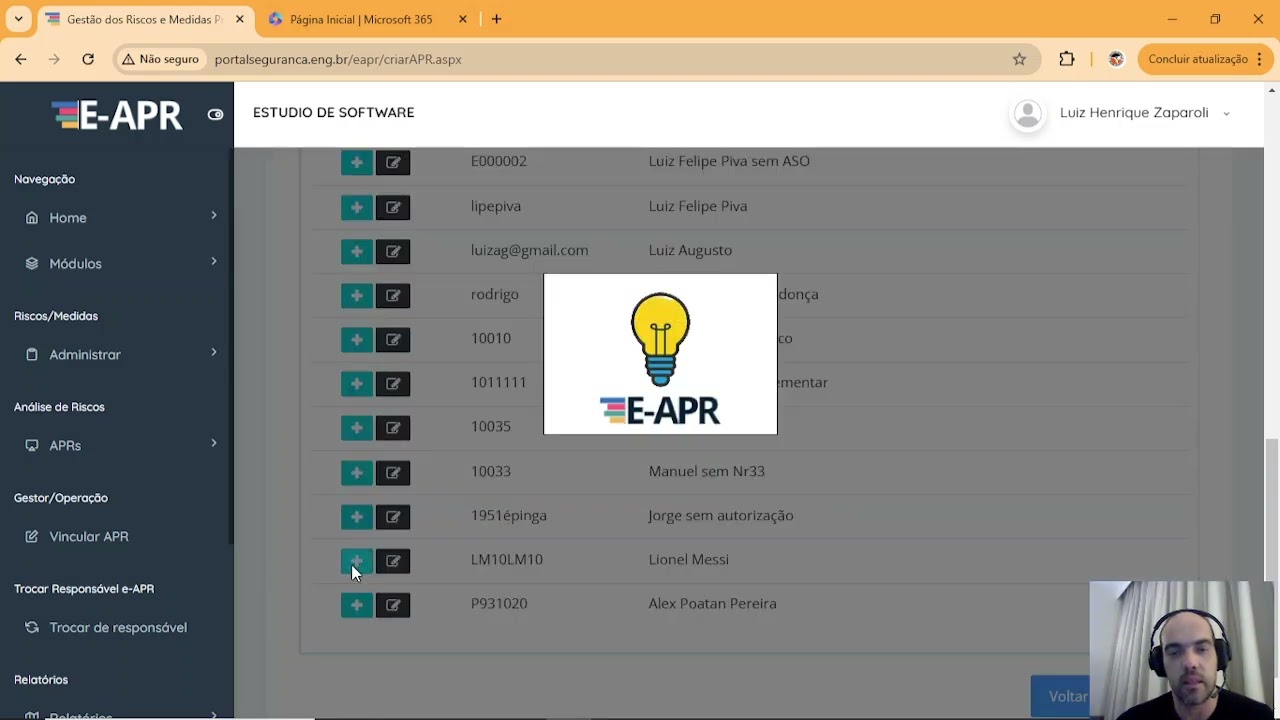Click the browser address bar URL
1280x720 pixels.
tap(338, 59)
